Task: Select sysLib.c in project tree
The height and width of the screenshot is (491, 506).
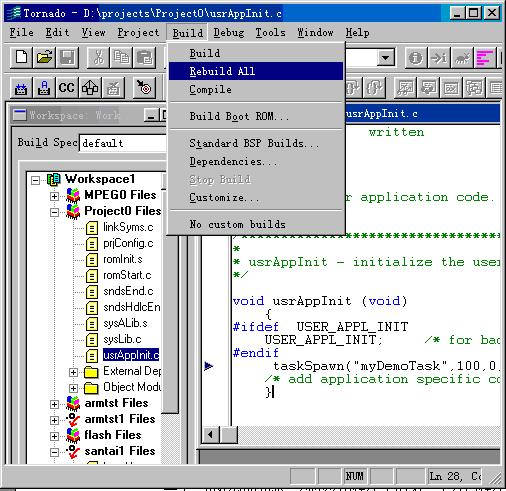Action: coord(122,339)
